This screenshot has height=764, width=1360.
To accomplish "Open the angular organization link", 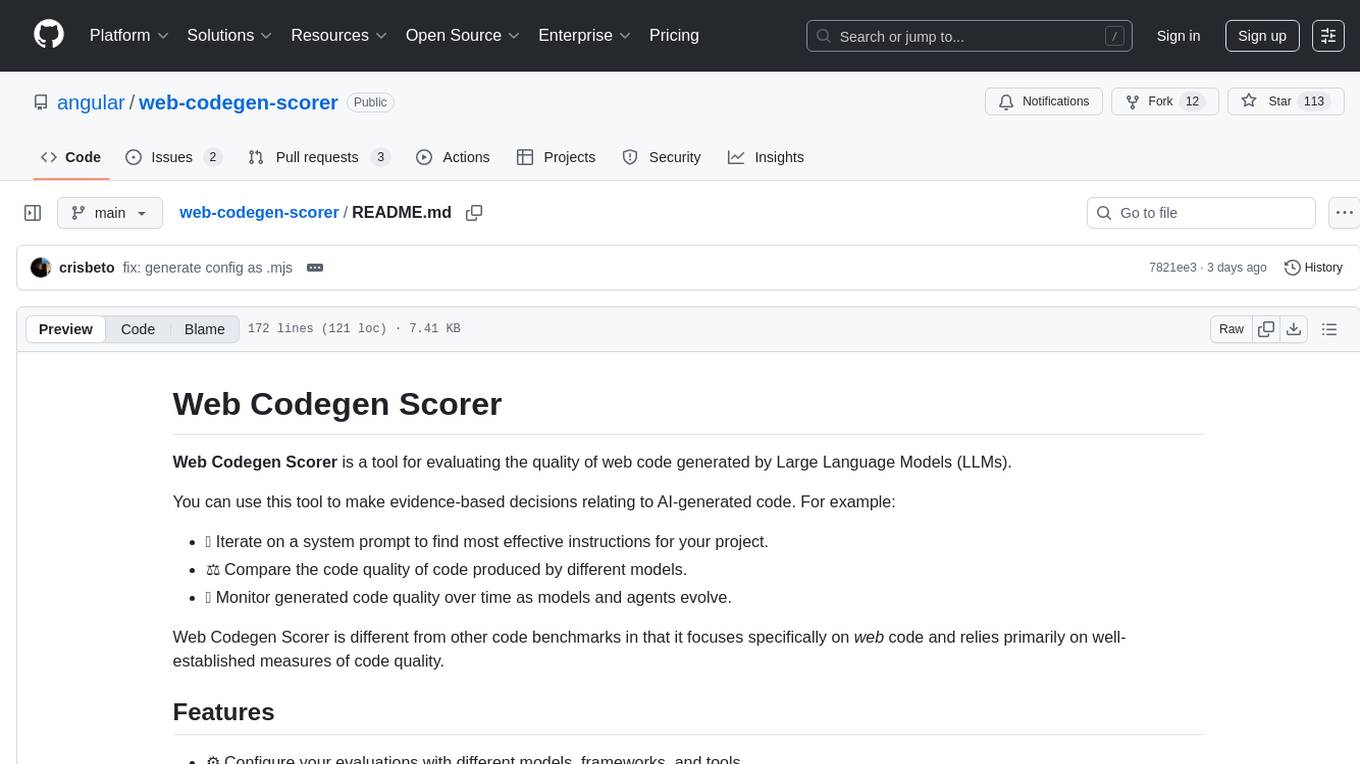I will coord(91,102).
